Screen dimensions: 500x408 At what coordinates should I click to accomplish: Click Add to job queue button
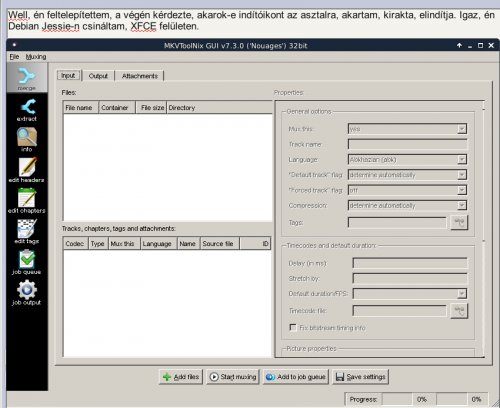click(x=296, y=377)
